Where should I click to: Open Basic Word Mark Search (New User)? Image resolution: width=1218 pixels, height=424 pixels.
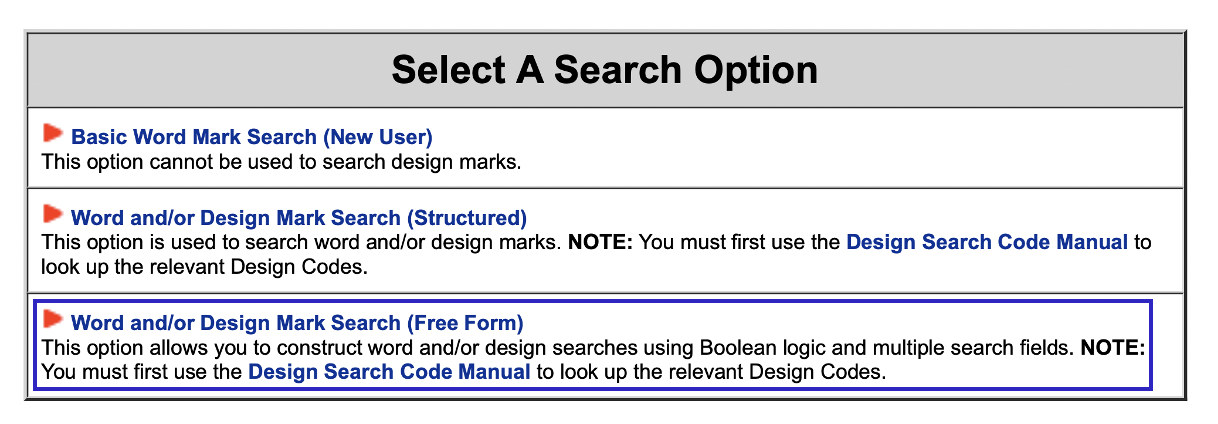pos(251,136)
